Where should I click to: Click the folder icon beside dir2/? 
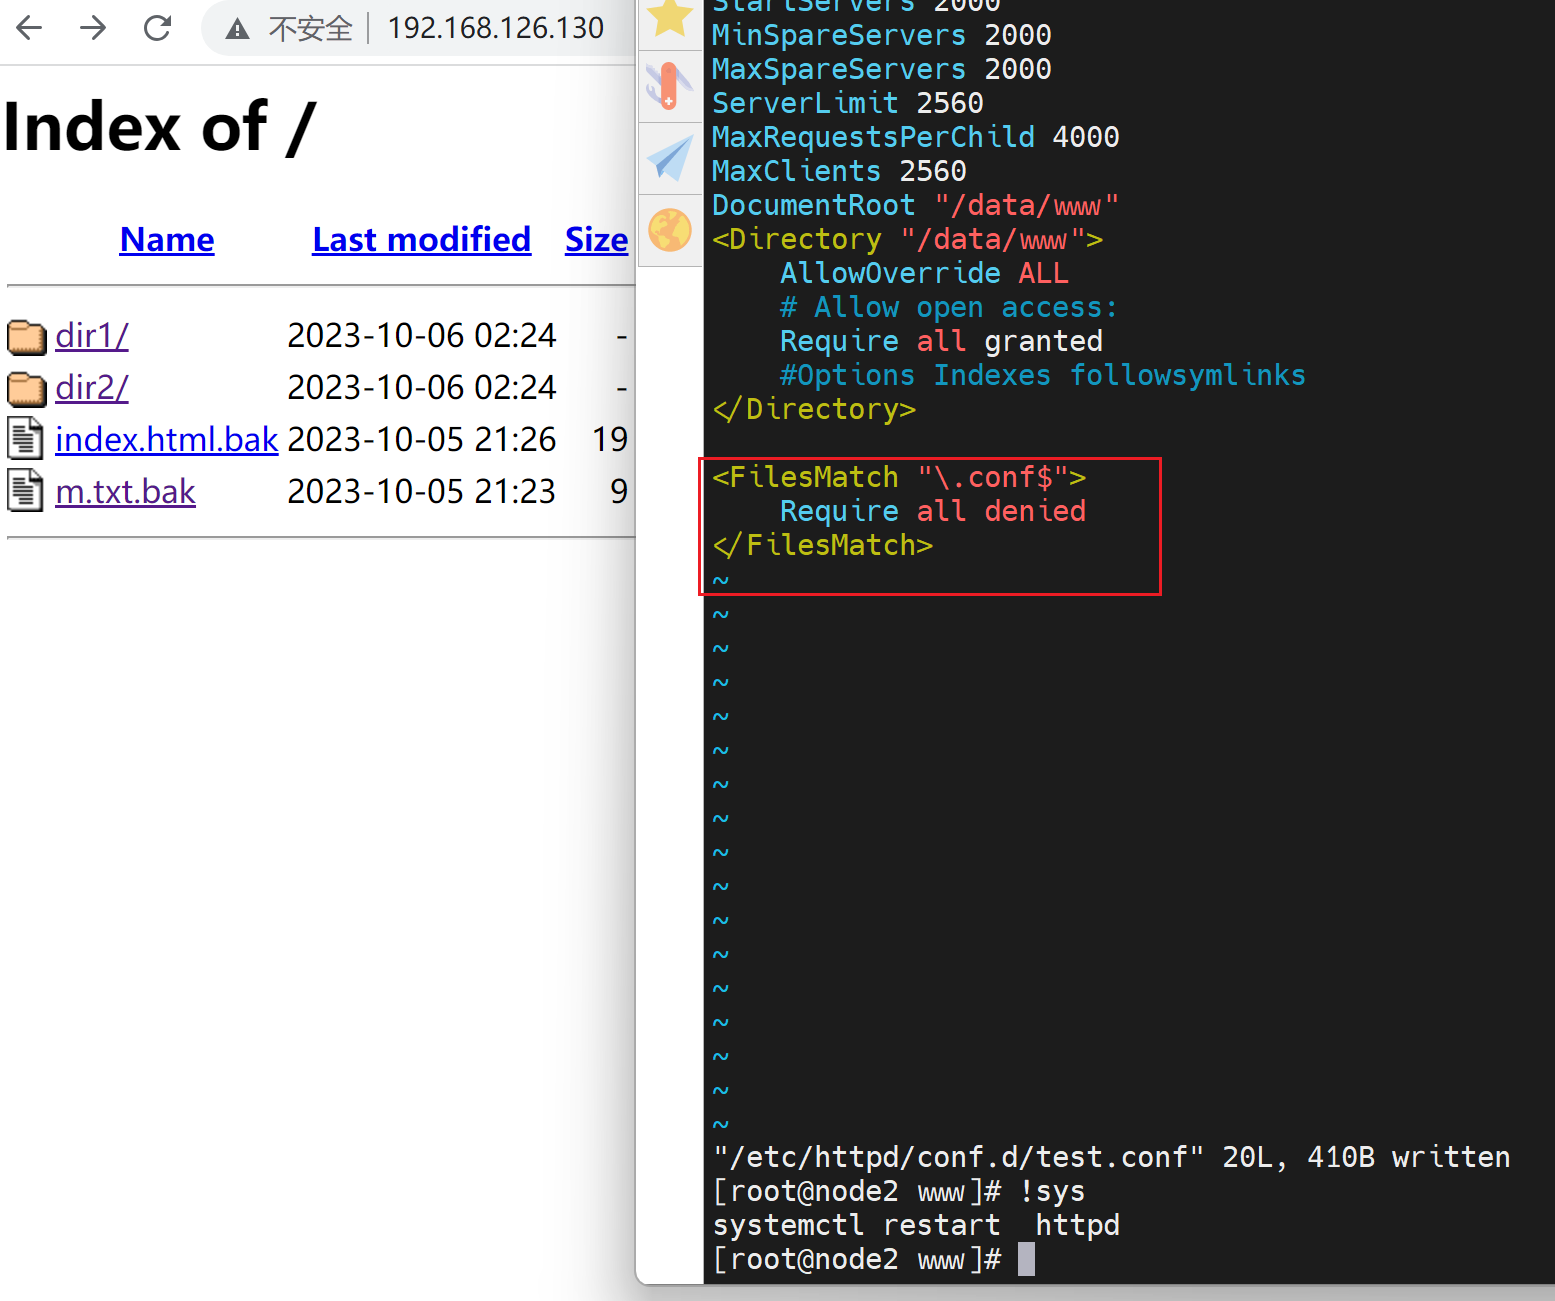click(26, 389)
